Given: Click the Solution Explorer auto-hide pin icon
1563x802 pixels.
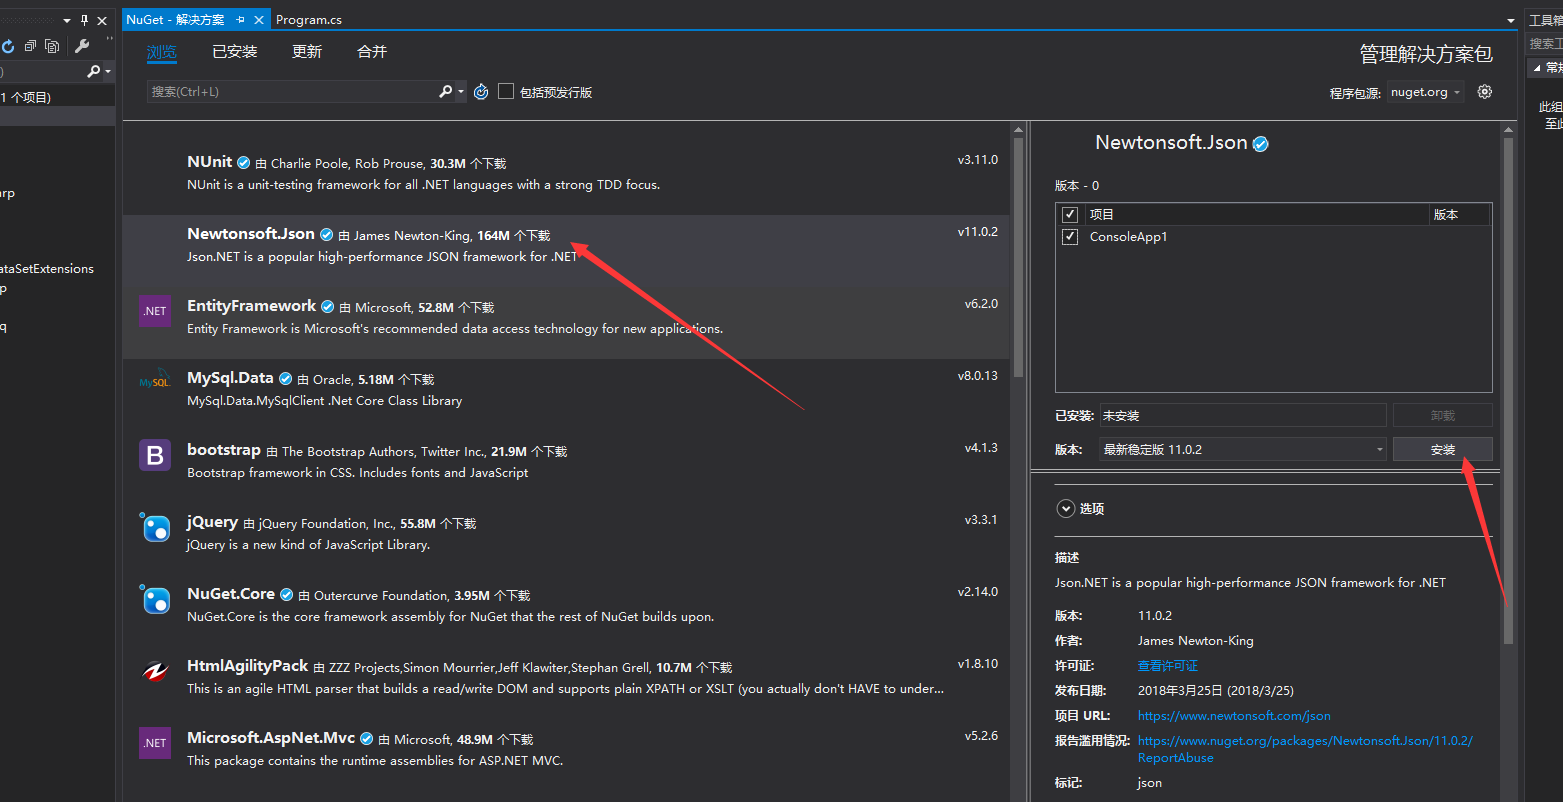Looking at the screenshot, I should (84, 20).
